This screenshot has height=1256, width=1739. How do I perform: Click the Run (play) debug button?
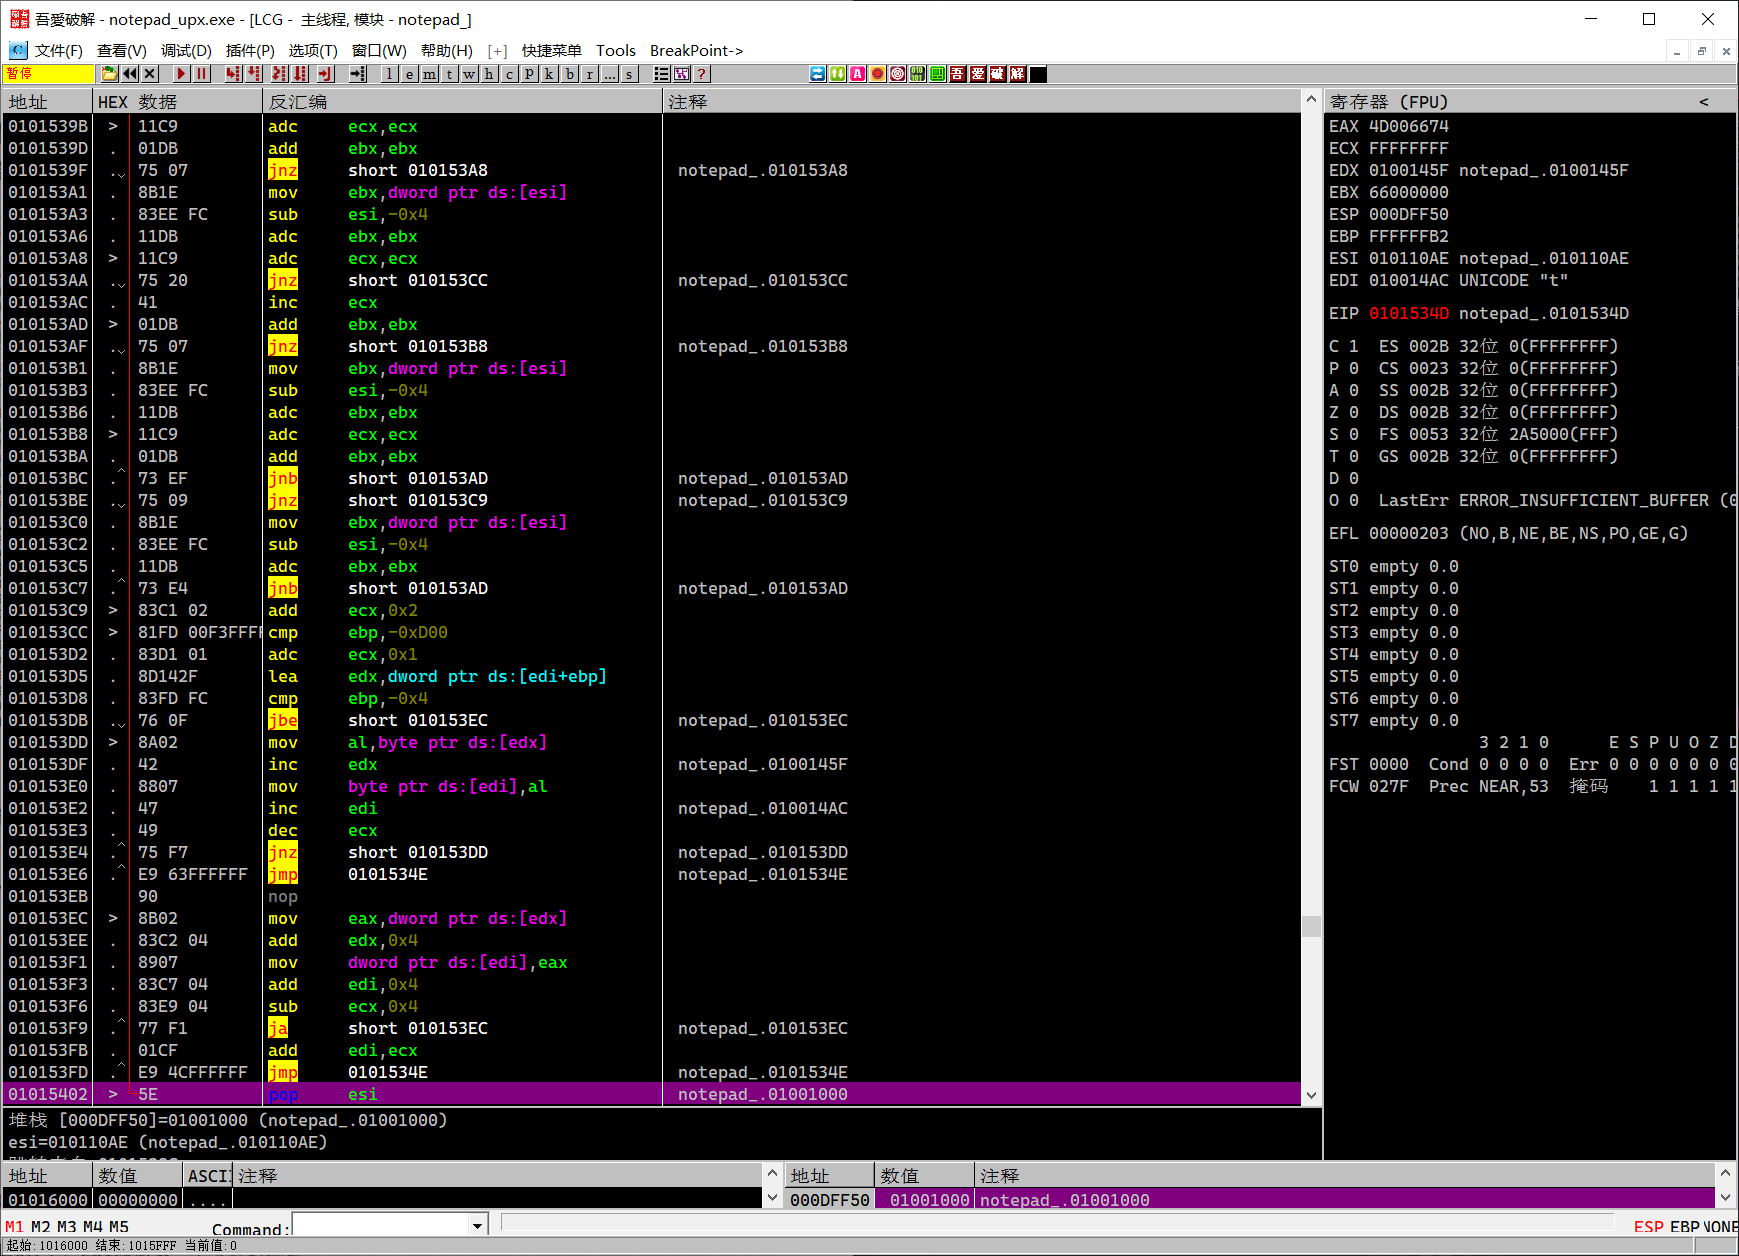[180, 74]
